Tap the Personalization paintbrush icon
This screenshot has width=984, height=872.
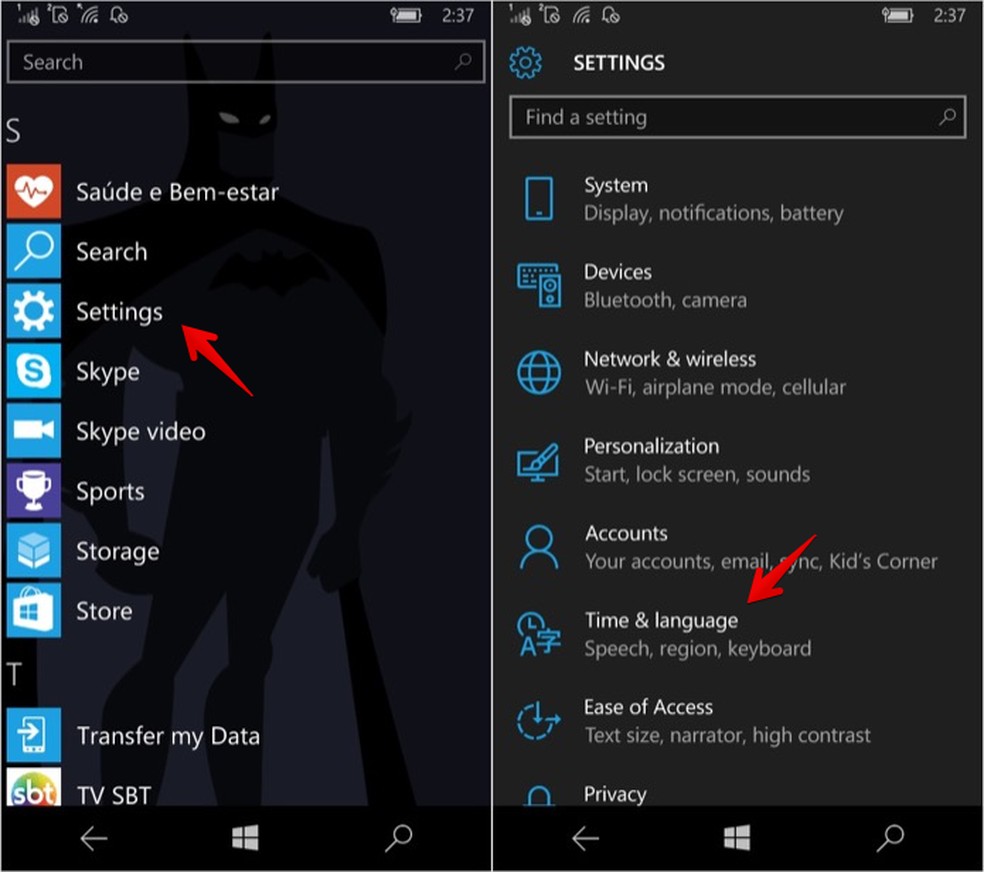538,462
